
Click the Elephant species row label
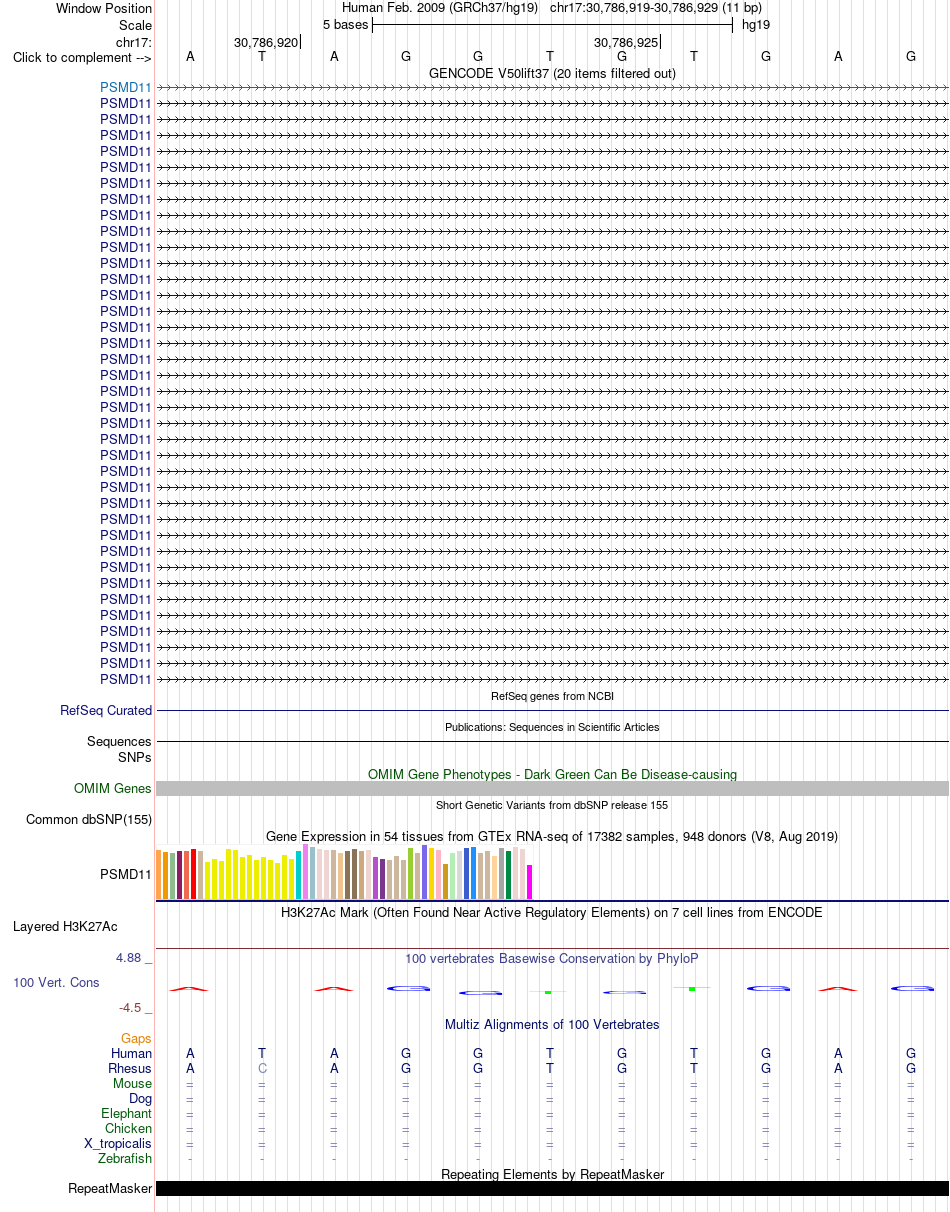[126, 1113]
